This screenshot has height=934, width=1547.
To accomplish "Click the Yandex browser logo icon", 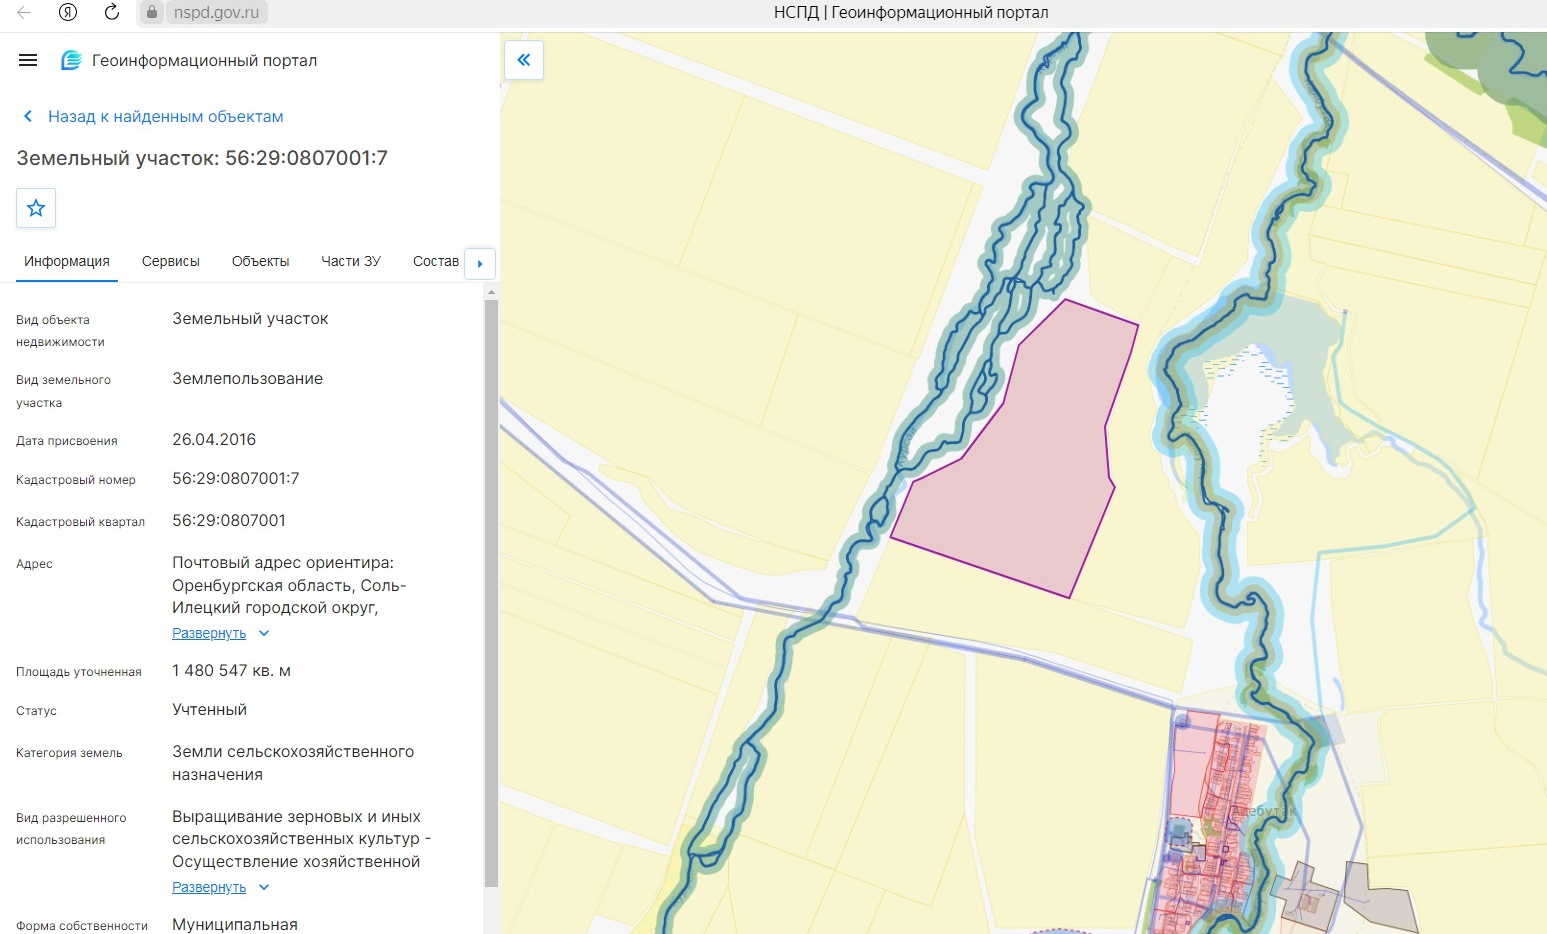I will tap(68, 12).
